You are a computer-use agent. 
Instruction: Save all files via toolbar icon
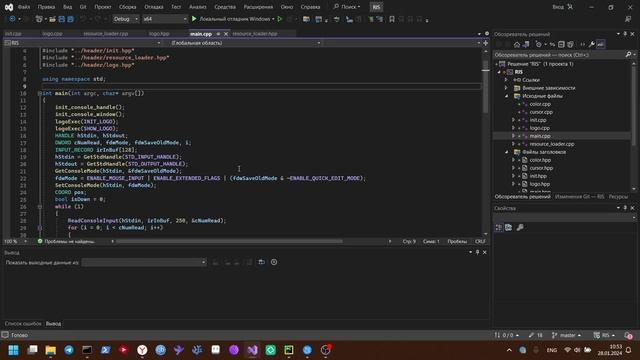pyautogui.click(x=71, y=19)
